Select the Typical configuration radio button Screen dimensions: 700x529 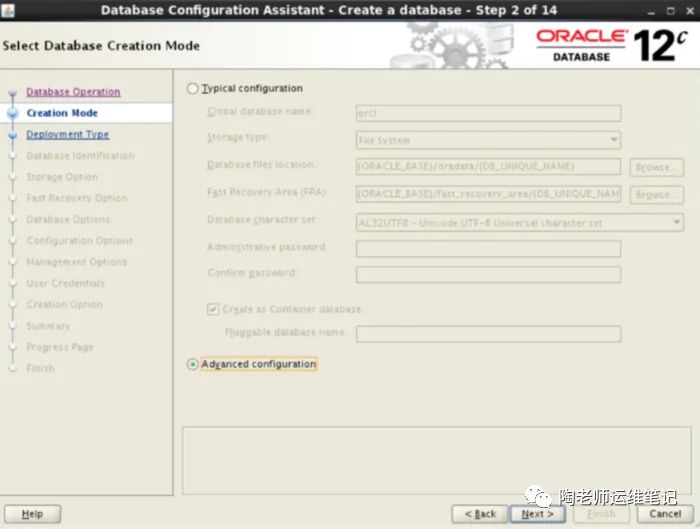pyautogui.click(x=192, y=88)
